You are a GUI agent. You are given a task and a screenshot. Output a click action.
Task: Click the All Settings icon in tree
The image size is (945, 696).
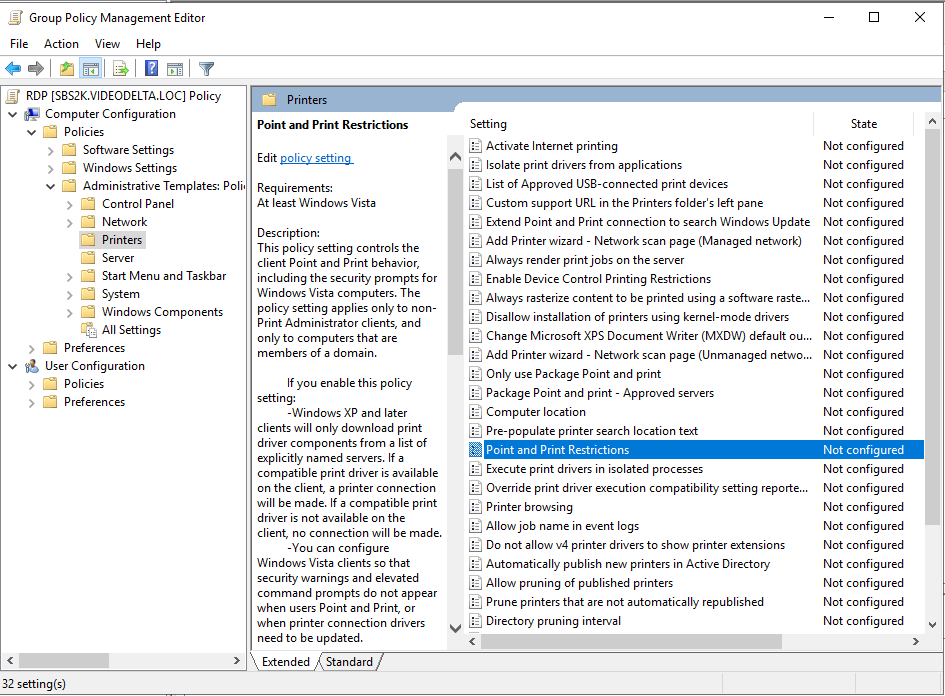(89, 330)
